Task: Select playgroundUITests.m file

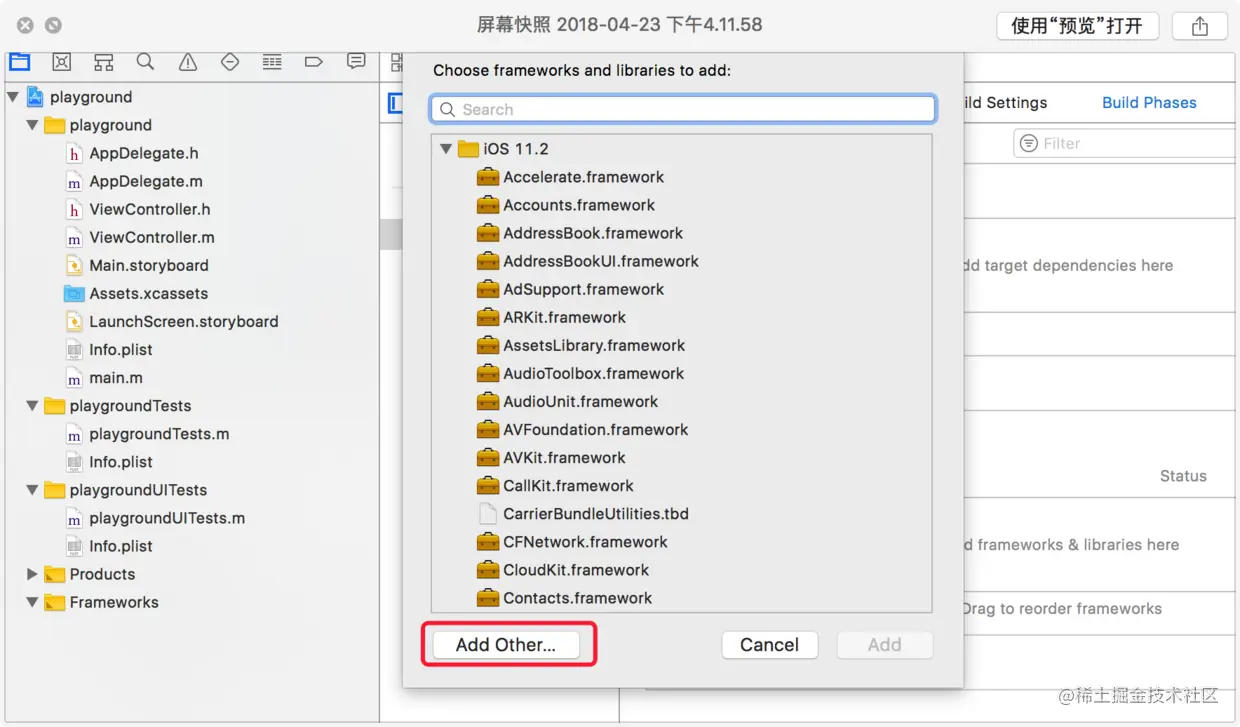Action: [167, 518]
